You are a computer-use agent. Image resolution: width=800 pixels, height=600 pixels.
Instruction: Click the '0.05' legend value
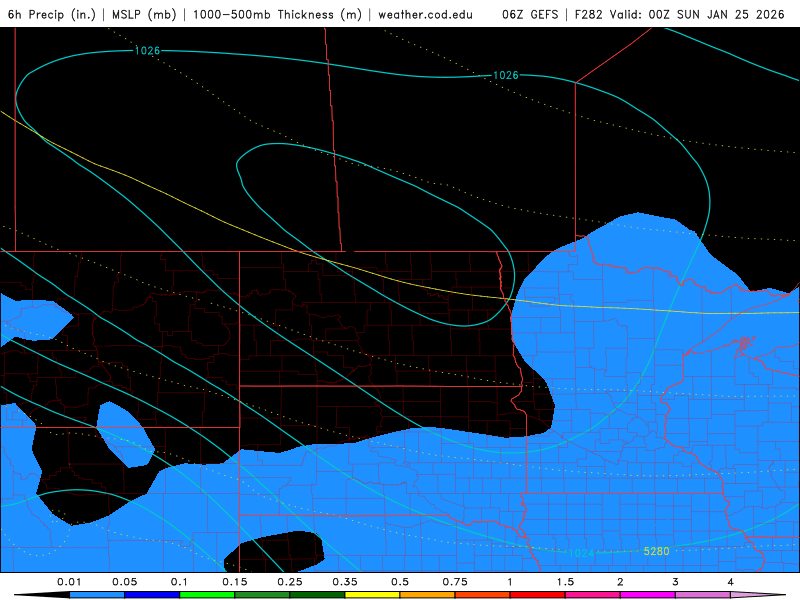[124, 582]
